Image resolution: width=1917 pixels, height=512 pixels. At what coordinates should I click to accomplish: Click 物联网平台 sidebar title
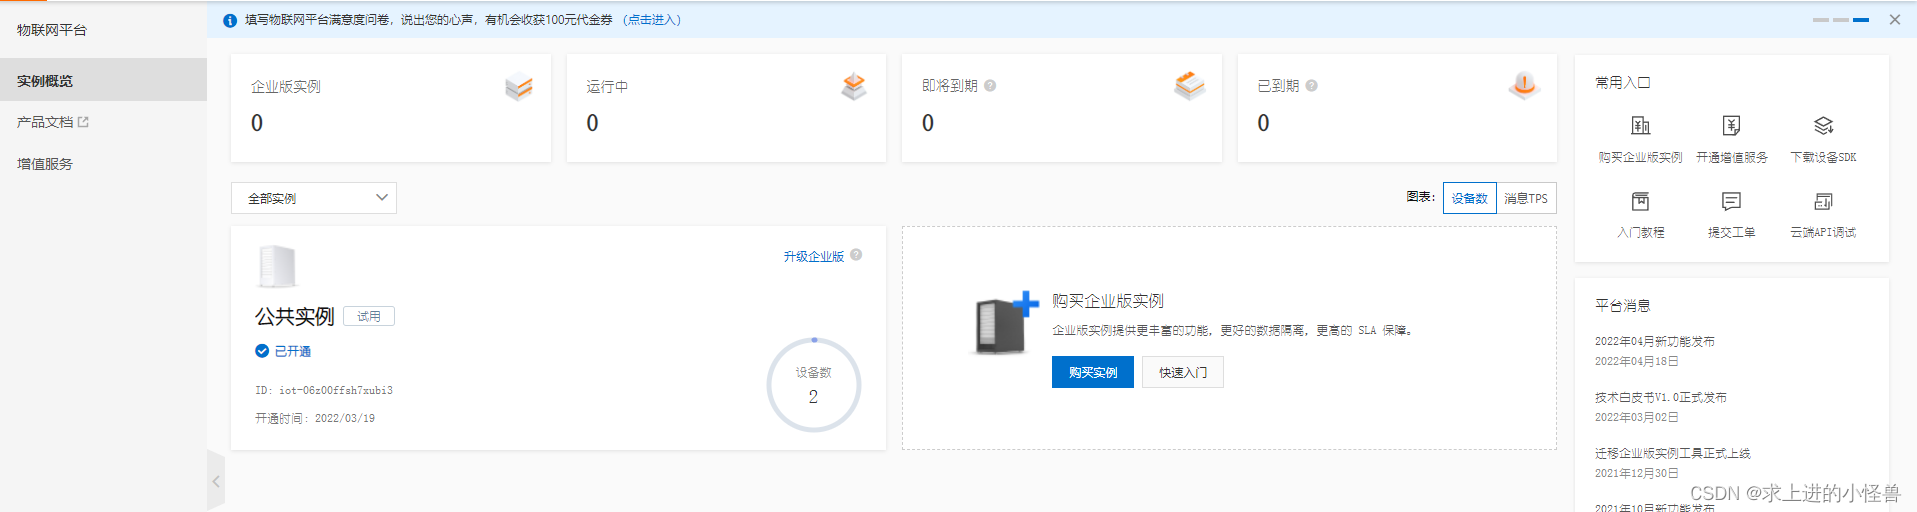coord(52,30)
